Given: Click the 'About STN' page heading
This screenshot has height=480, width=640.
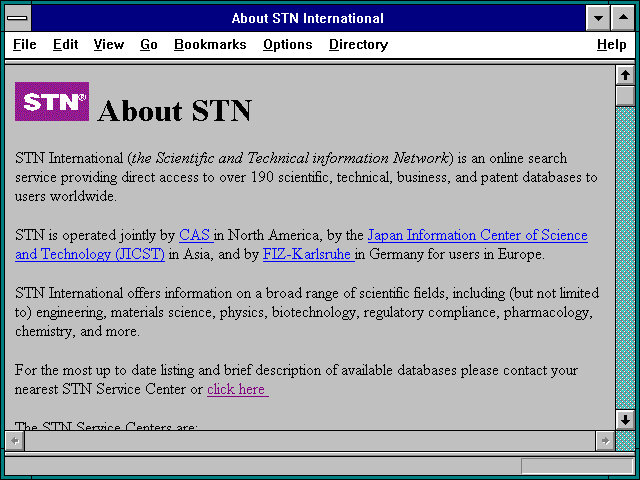Looking at the screenshot, I should [175, 111].
